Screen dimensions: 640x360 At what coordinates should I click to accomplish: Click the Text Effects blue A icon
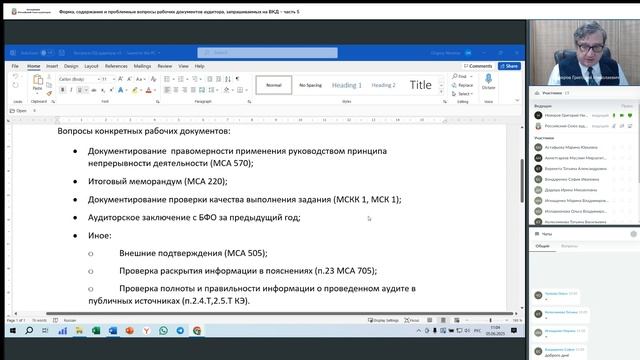coord(121,90)
